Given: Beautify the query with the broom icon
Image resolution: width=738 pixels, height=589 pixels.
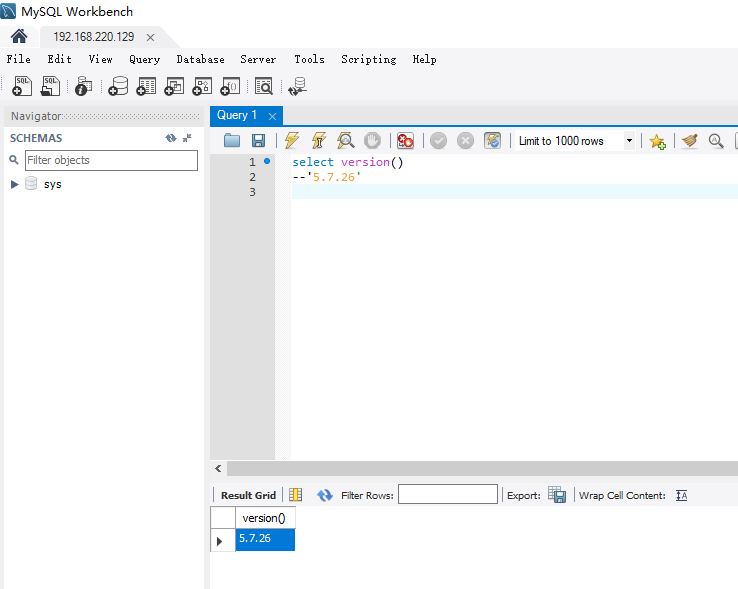Looking at the screenshot, I should tap(690, 140).
